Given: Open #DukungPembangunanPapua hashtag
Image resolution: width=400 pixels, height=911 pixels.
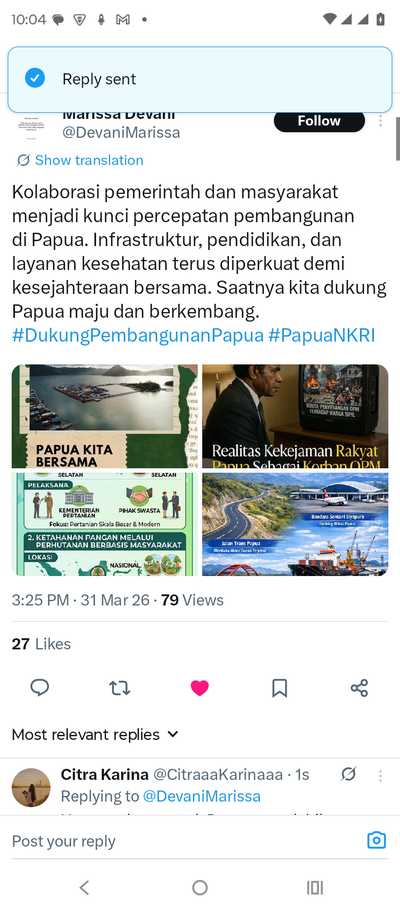Looking at the screenshot, I should (137, 336).
